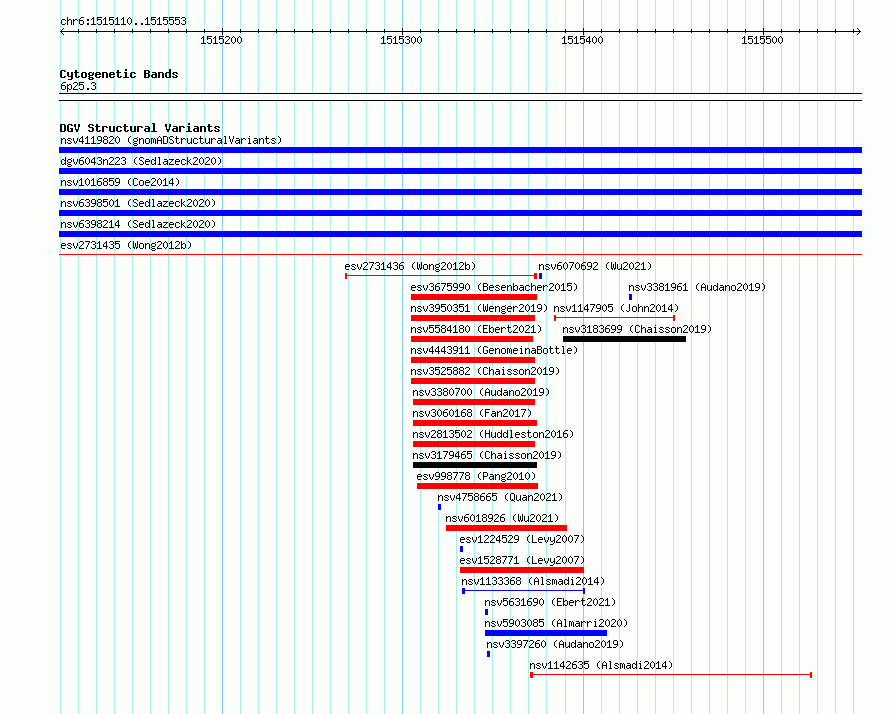Select the small blue marker under nsv6070692
Viewport: 890px width, 714px height.
click(x=540, y=276)
